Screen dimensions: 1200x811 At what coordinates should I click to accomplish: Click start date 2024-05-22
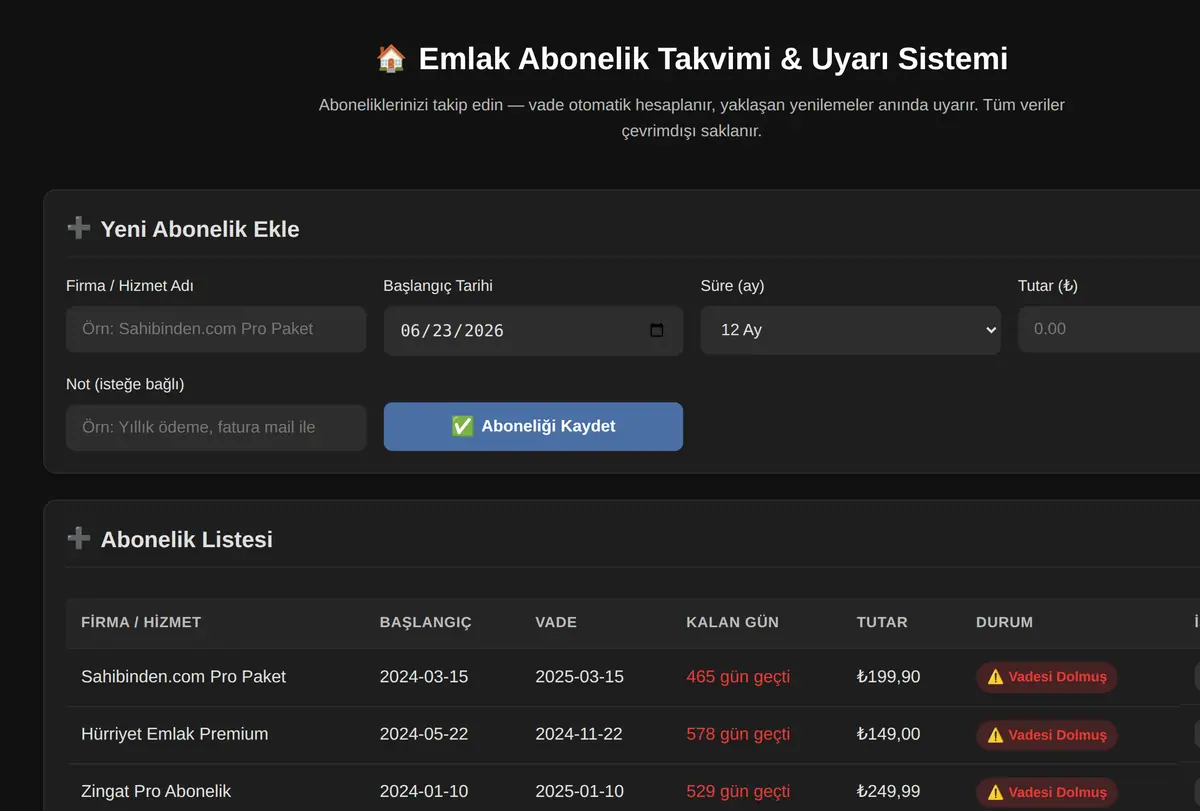pos(424,734)
